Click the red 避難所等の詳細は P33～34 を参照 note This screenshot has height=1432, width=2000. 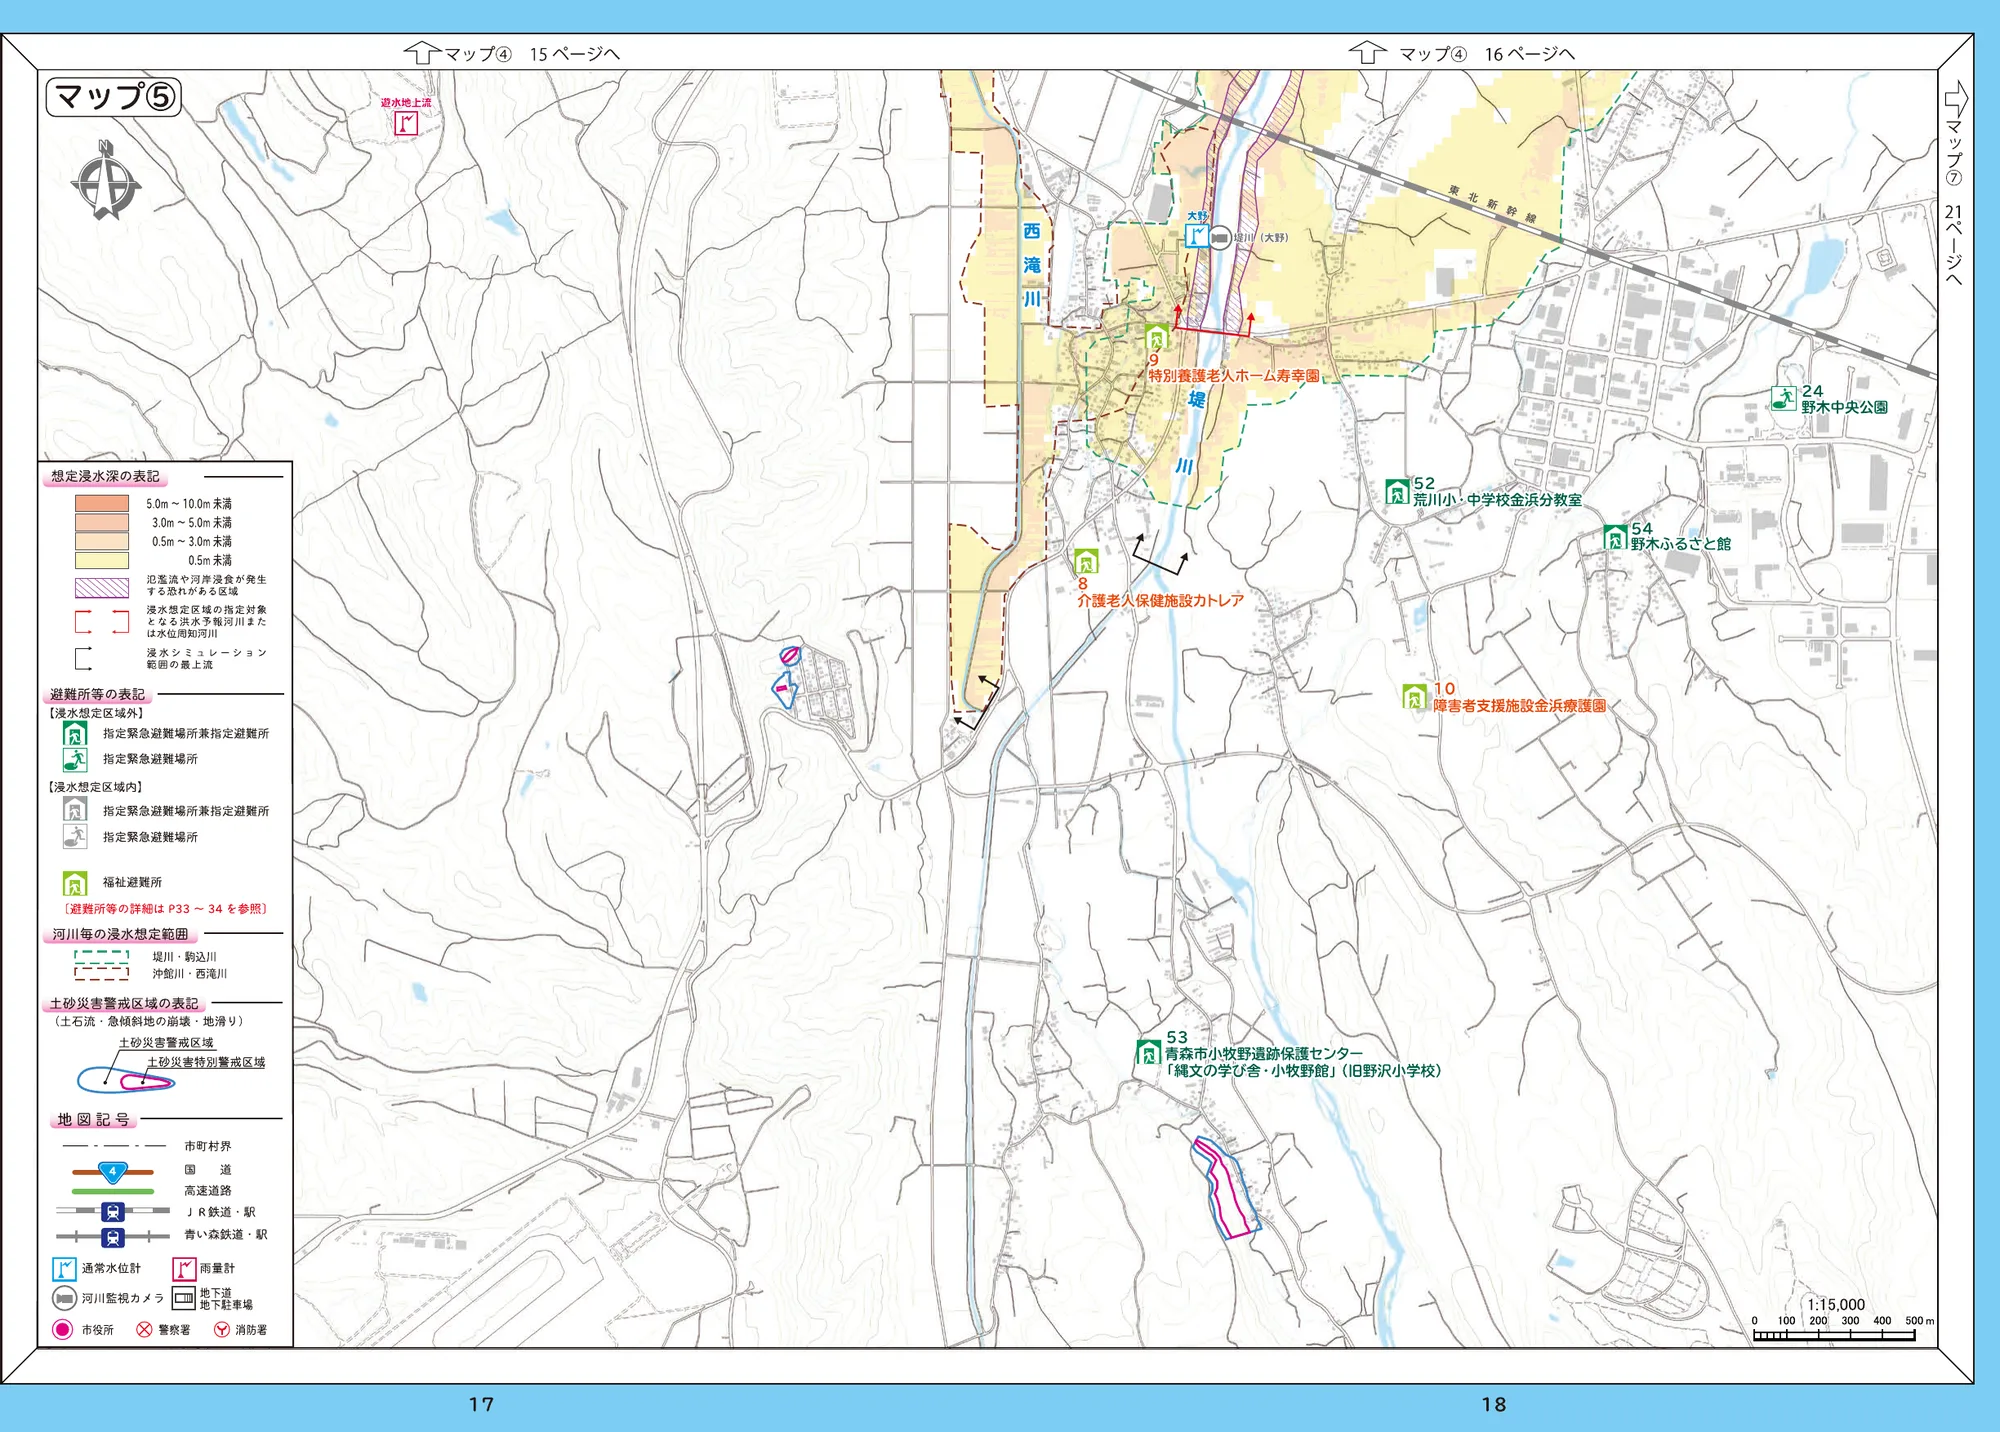[x=166, y=909]
